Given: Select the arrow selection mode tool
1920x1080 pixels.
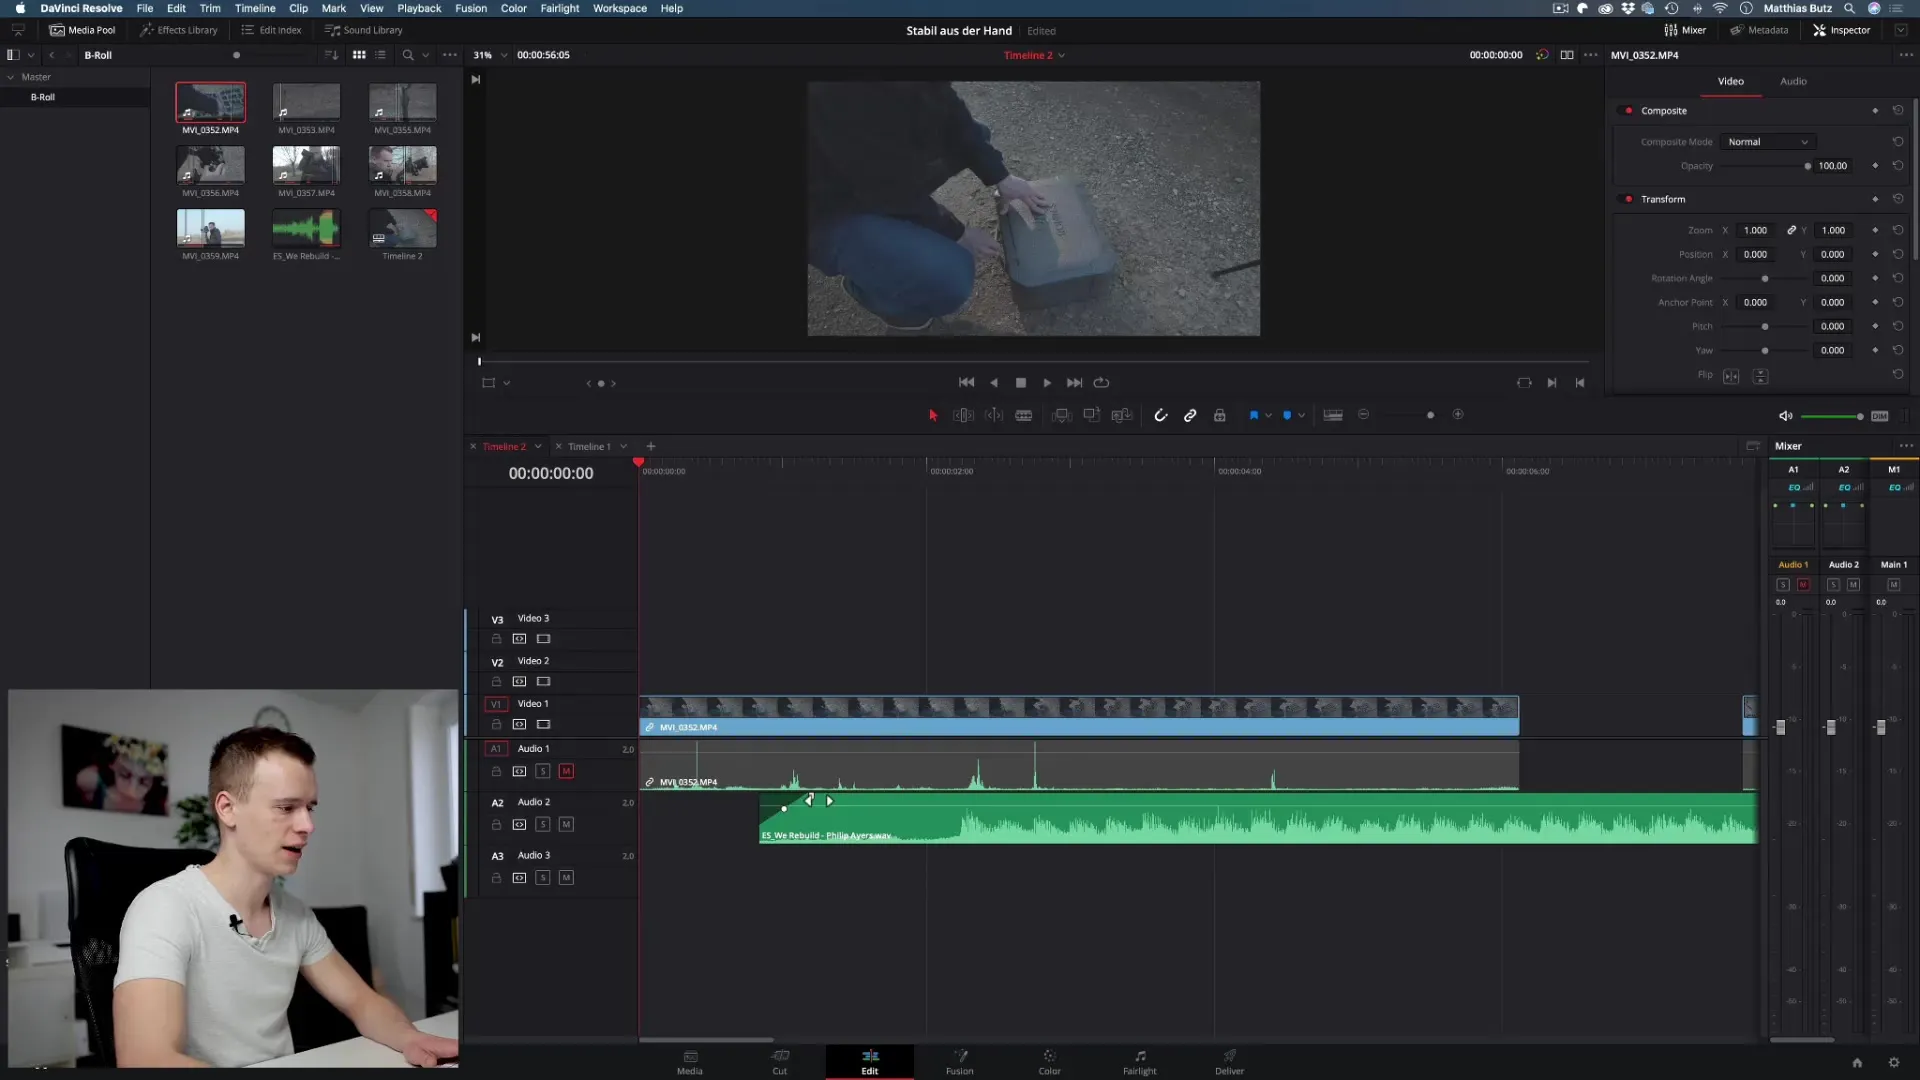Looking at the screenshot, I should tap(933, 415).
